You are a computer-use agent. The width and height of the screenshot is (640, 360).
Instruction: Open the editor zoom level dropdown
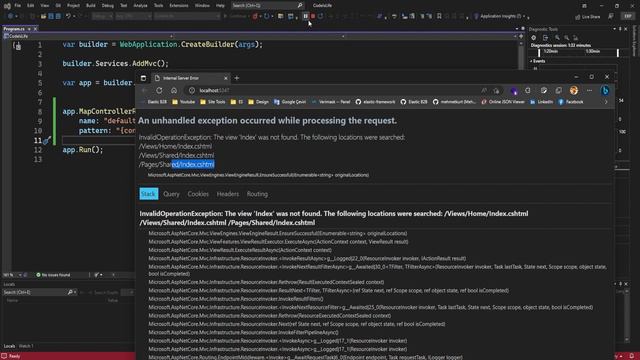click(20, 275)
